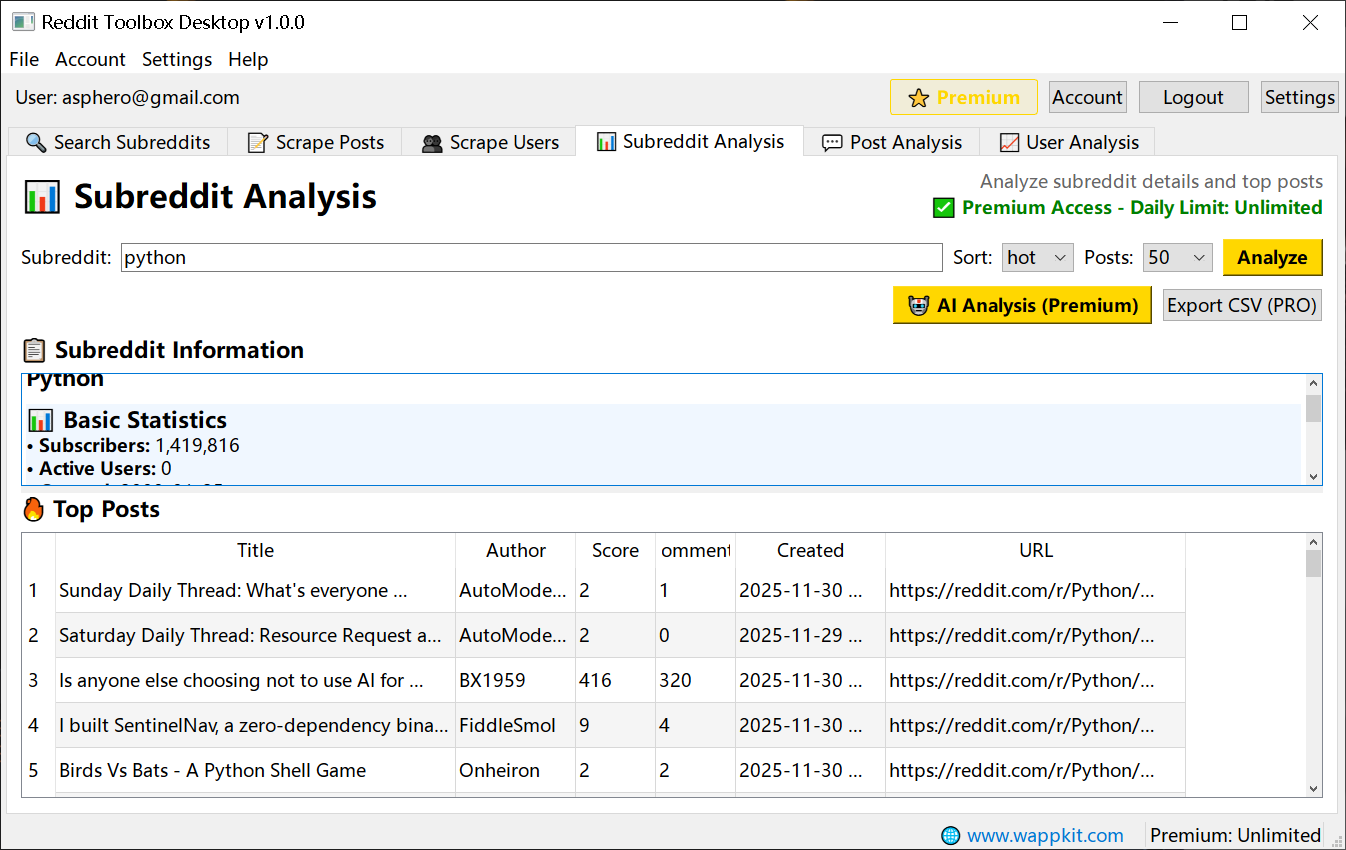Click the chart icon beside Basic Statistics
The height and width of the screenshot is (850, 1346).
[41, 420]
